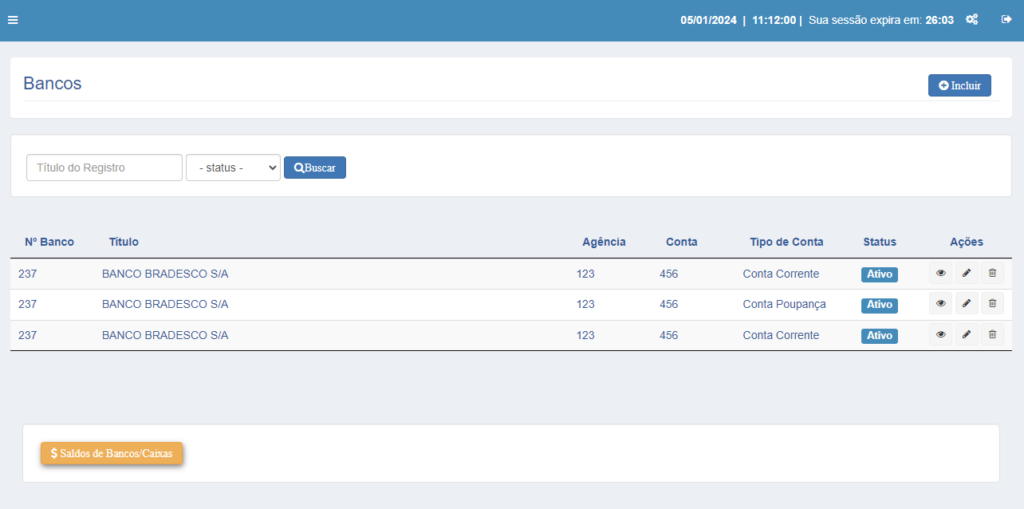
Task: Focus the Título do Registro search field
Action: (x=104, y=167)
